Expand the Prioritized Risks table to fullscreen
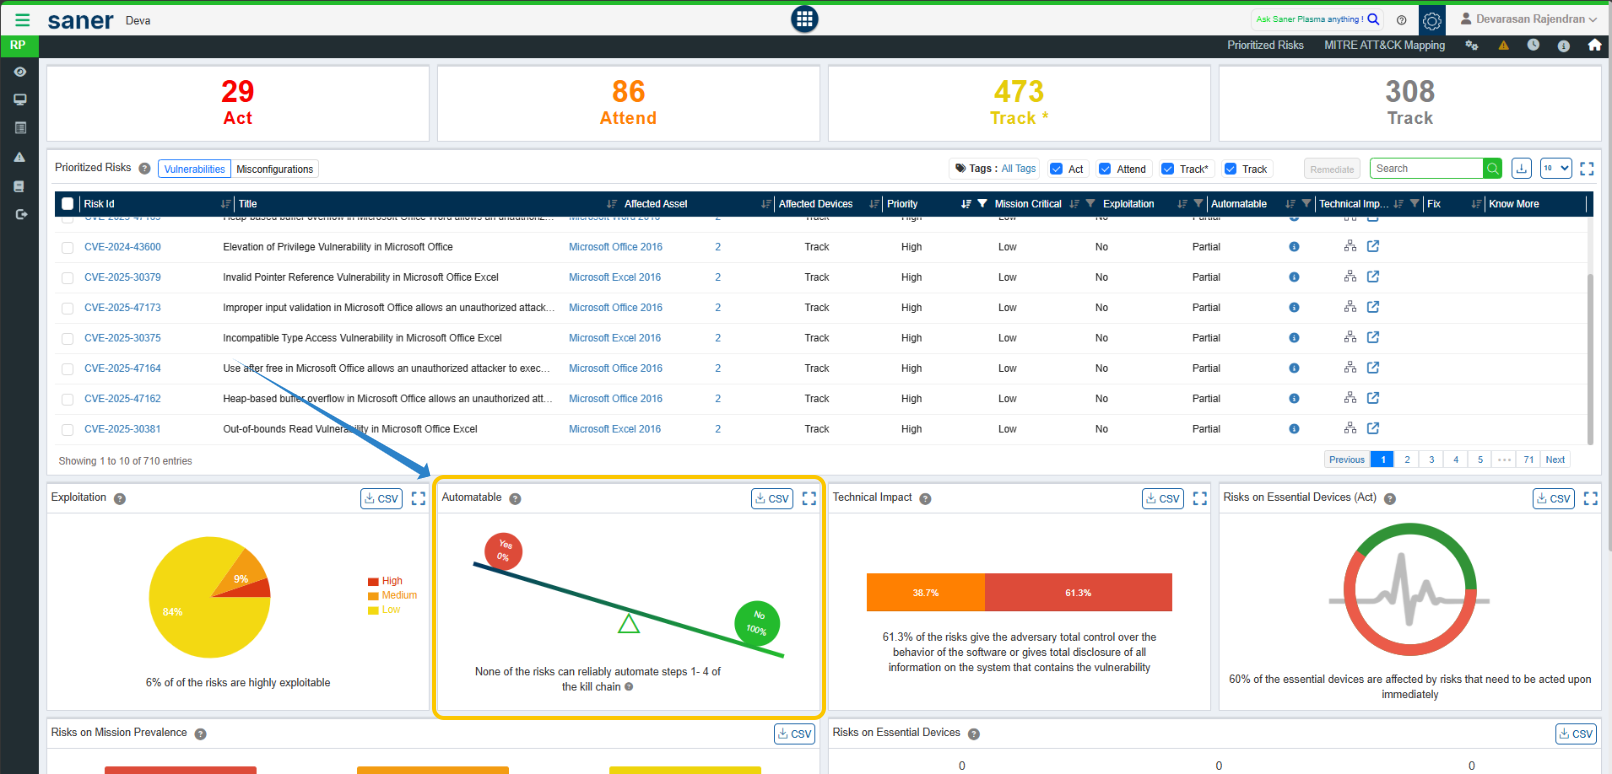This screenshot has height=774, width=1612. pos(1587,169)
